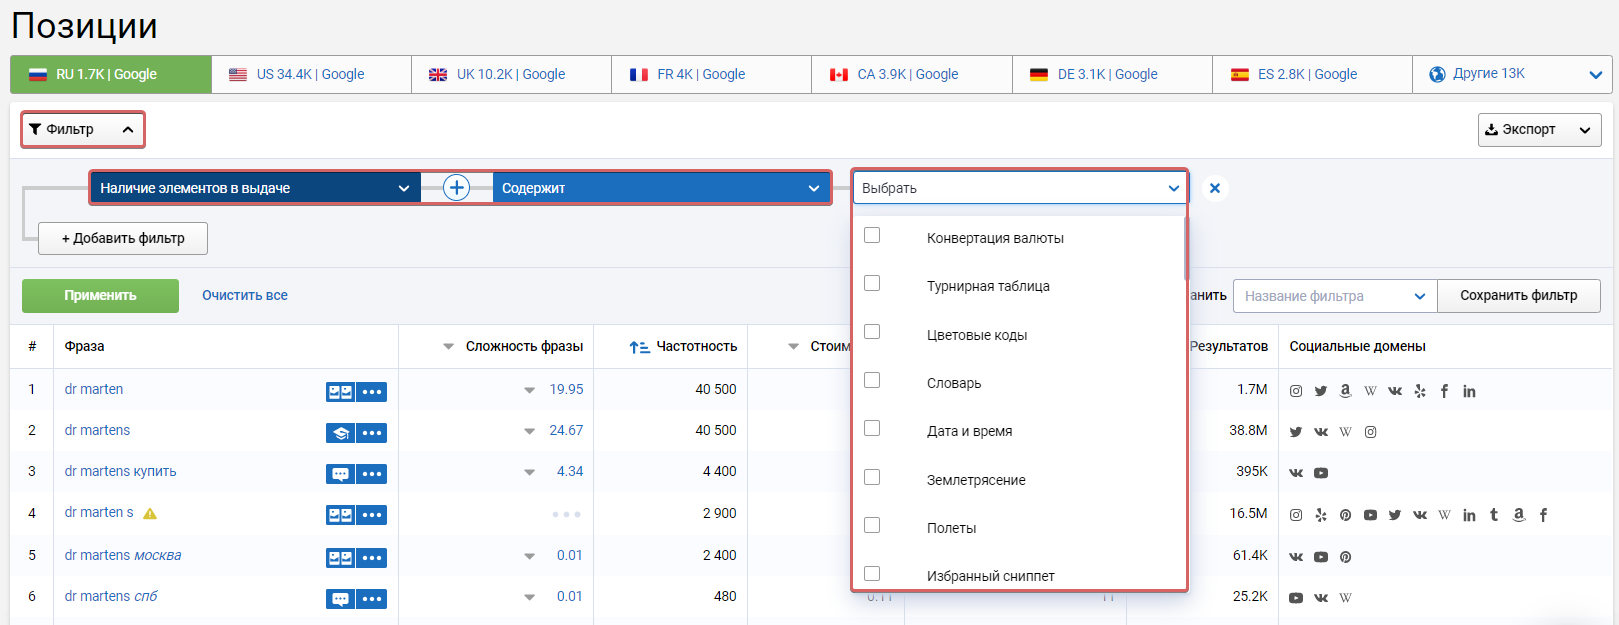Viewport: 1619px width, 625px height.
Task: Click Amazon icon in dr marten row
Action: (1346, 391)
